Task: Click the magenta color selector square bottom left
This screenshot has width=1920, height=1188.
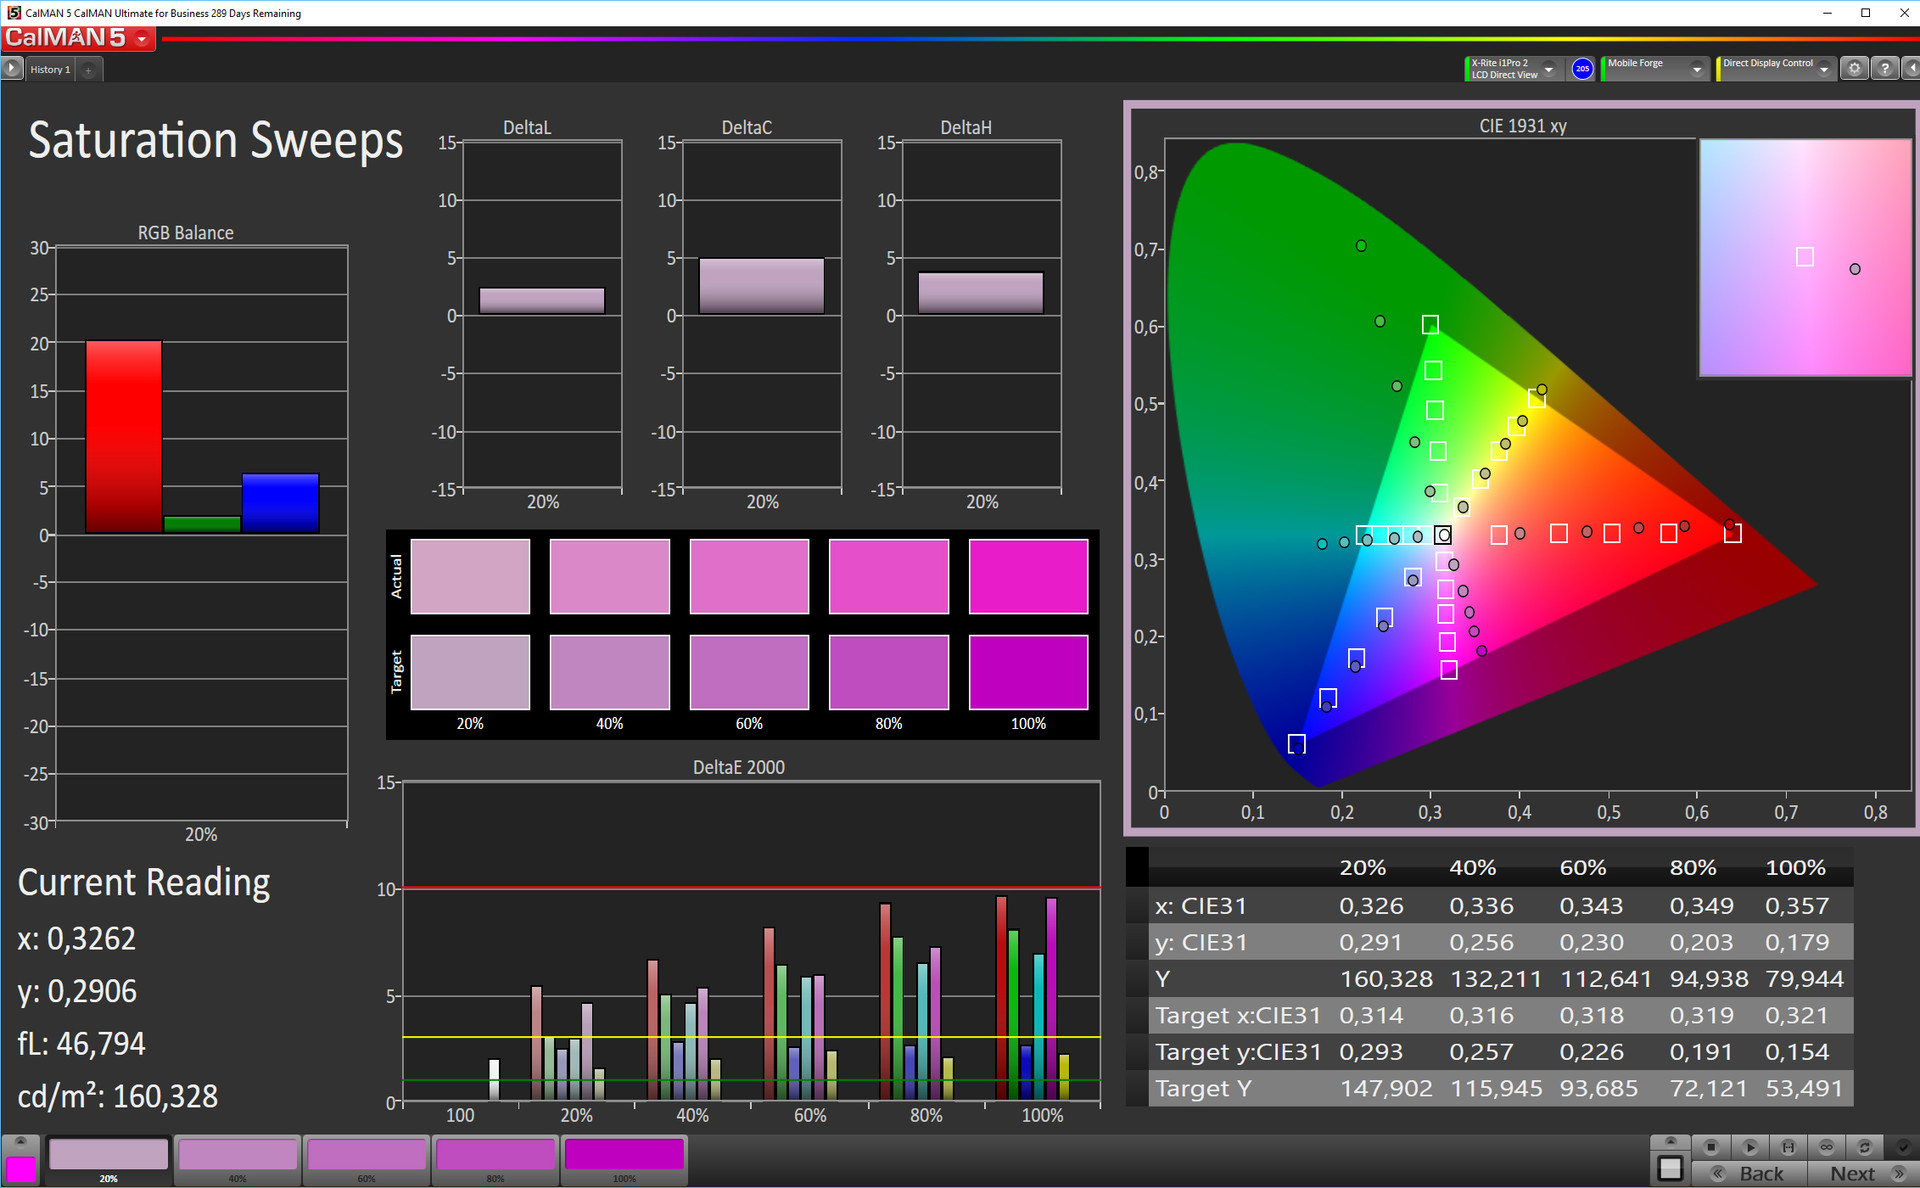Action: 20,1167
